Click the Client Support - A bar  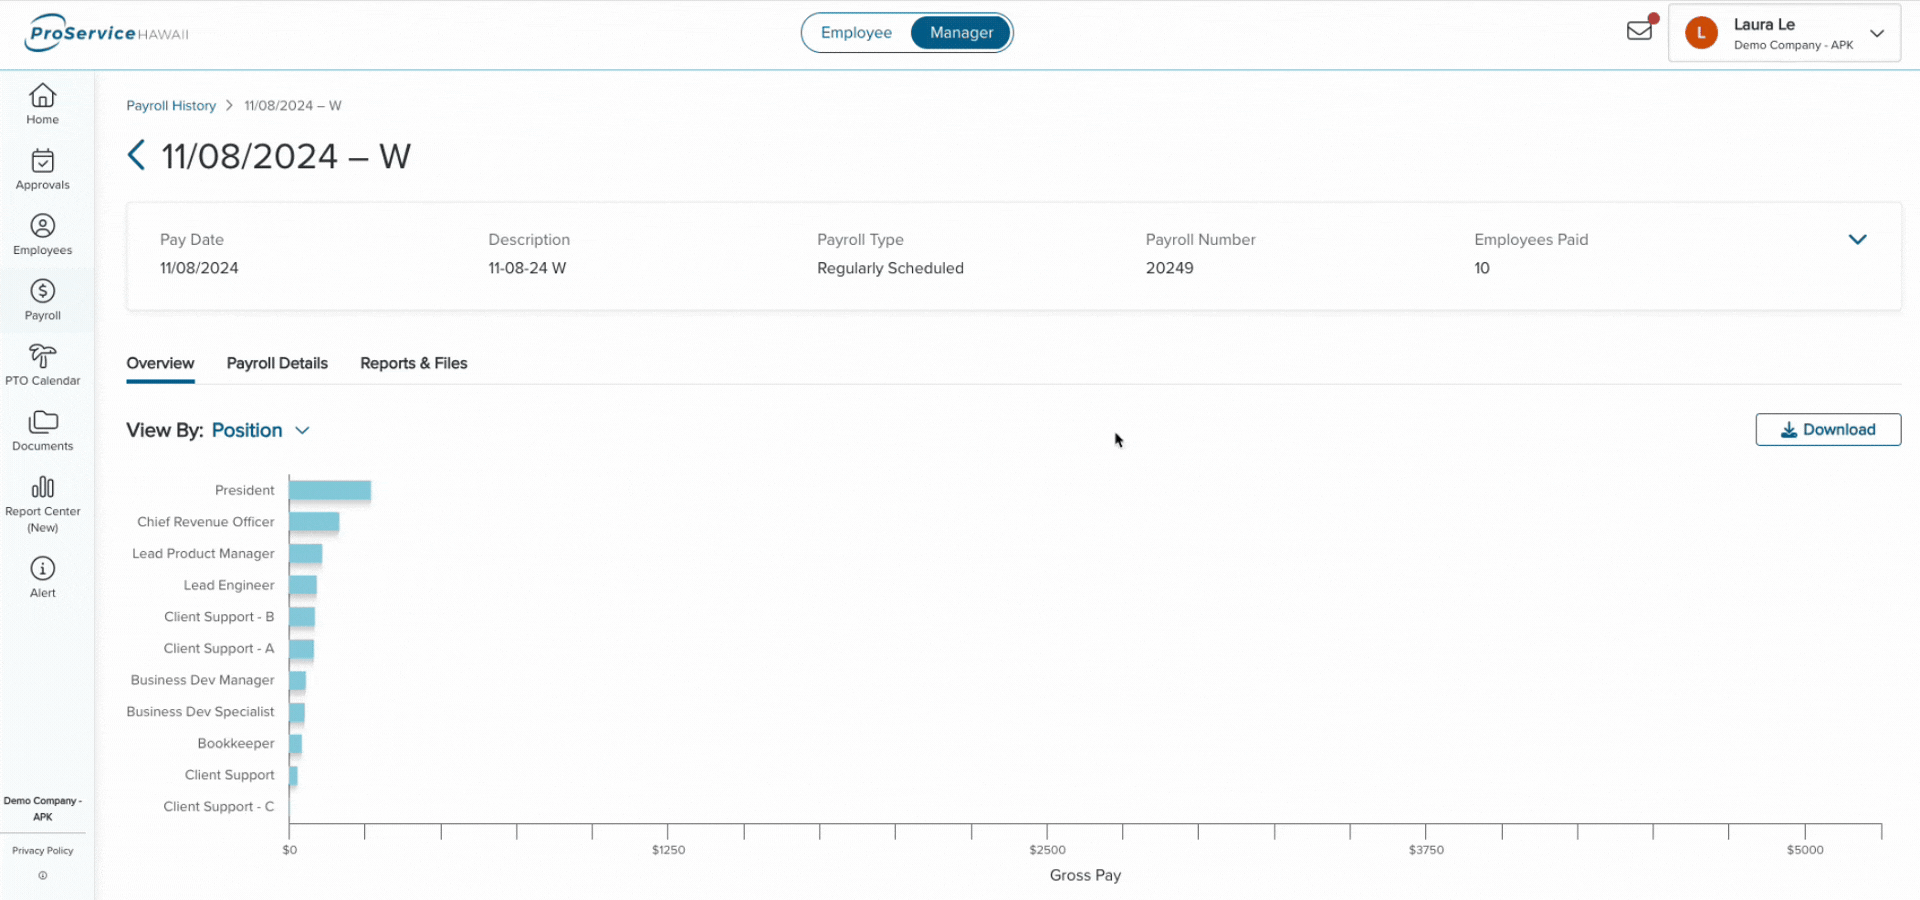[302, 649]
